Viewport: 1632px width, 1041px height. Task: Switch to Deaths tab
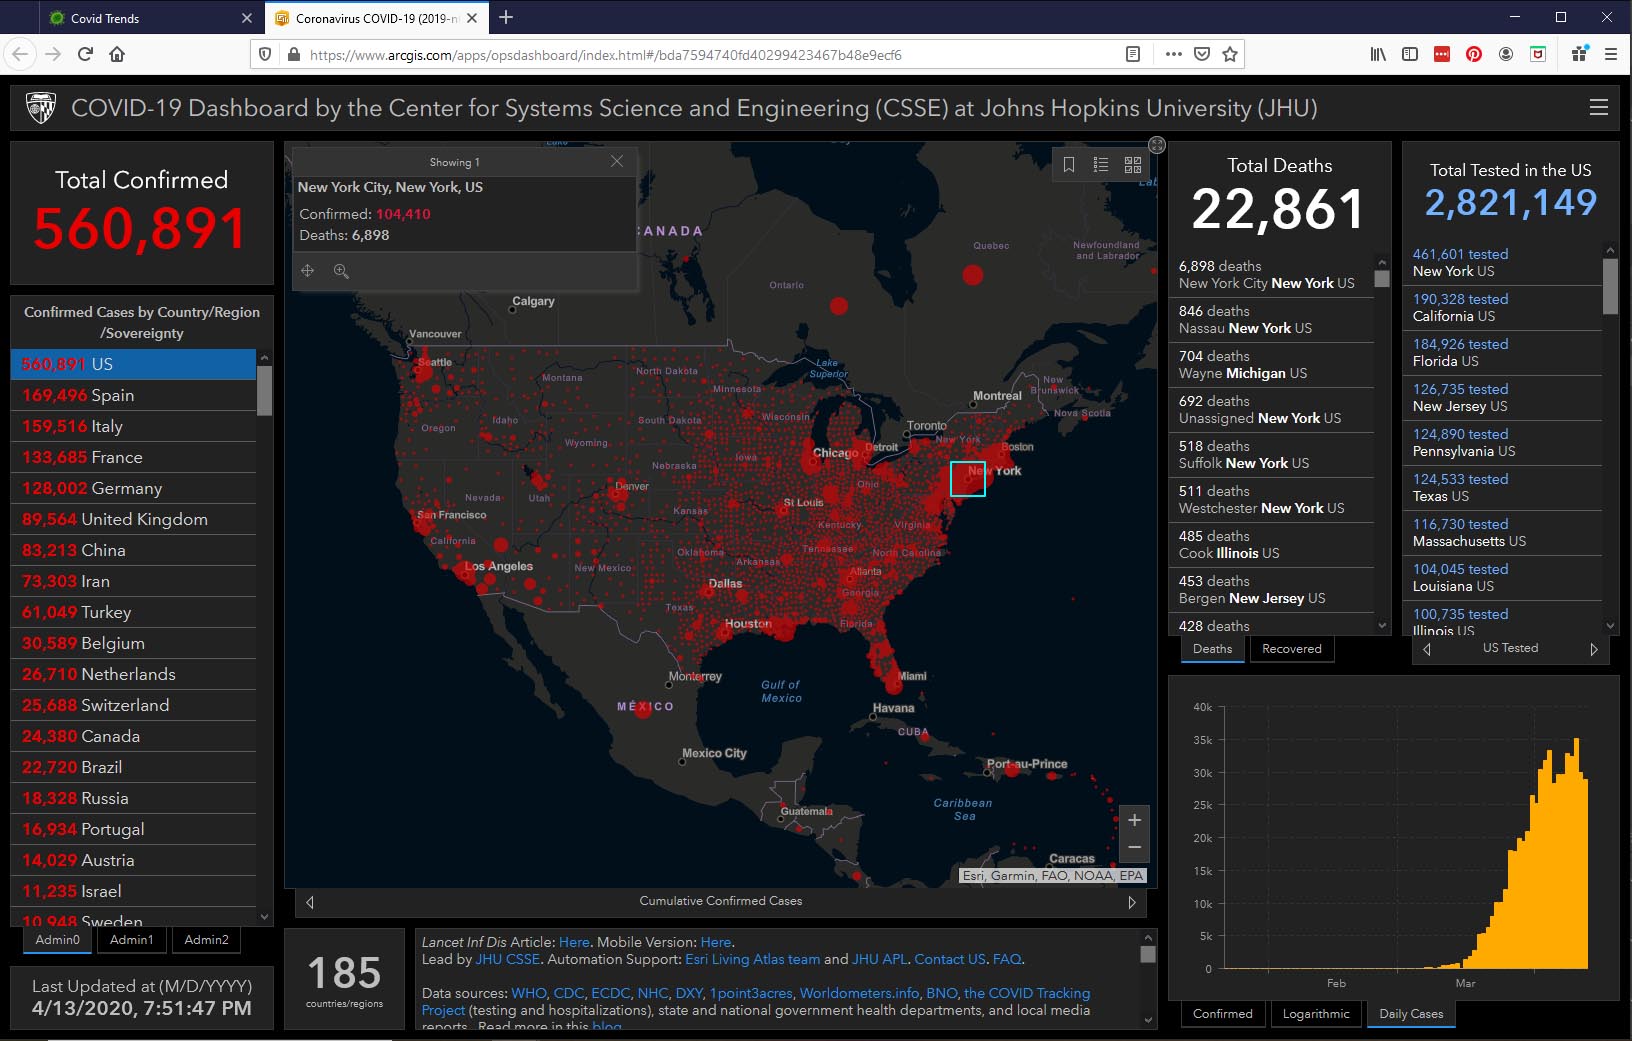[1213, 649]
